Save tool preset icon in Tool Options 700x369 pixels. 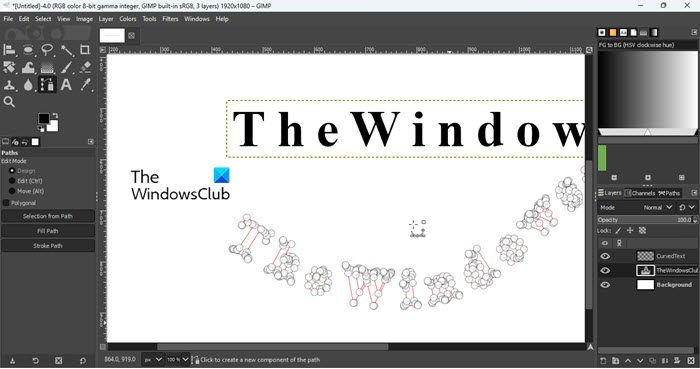pos(12,360)
